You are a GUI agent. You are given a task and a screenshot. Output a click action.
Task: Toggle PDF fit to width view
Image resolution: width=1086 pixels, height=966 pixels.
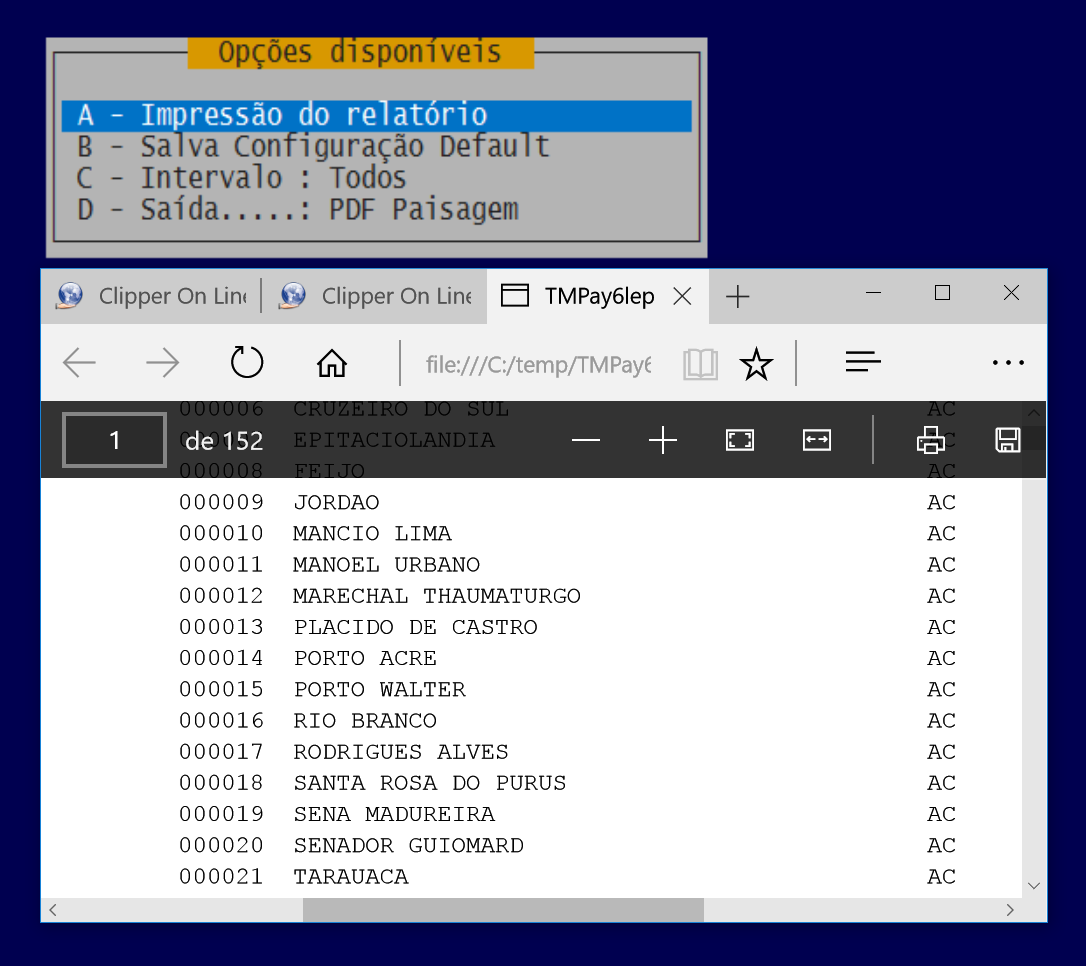pyautogui.click(x=817, y=440)
